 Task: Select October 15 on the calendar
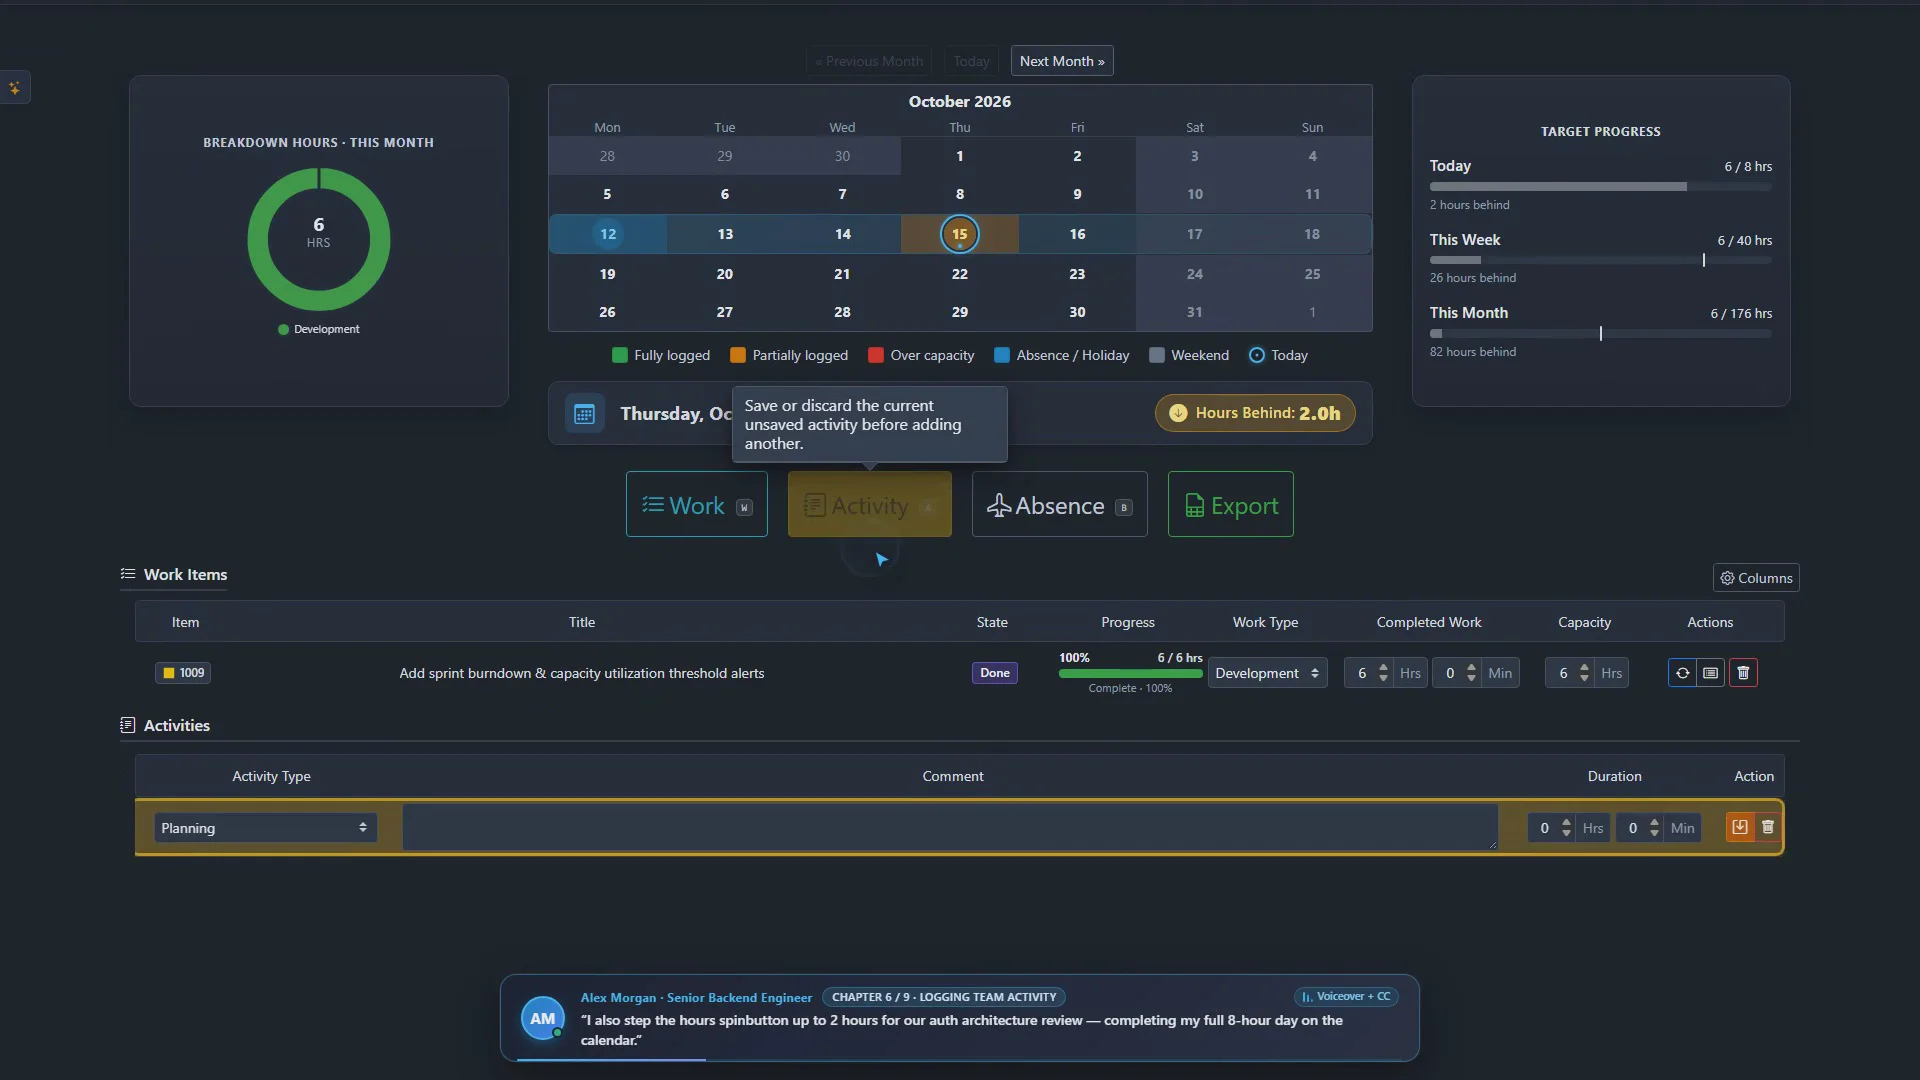point(960,234)
